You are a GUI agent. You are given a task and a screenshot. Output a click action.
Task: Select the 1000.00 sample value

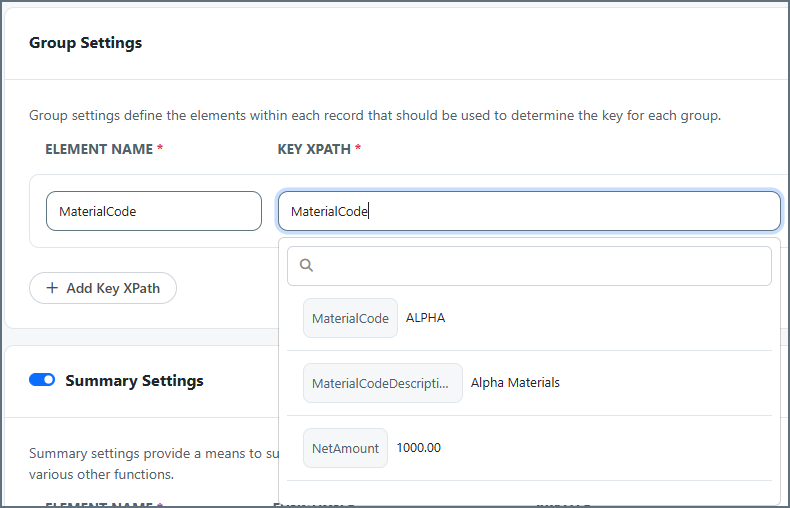[x=419, y=448]
